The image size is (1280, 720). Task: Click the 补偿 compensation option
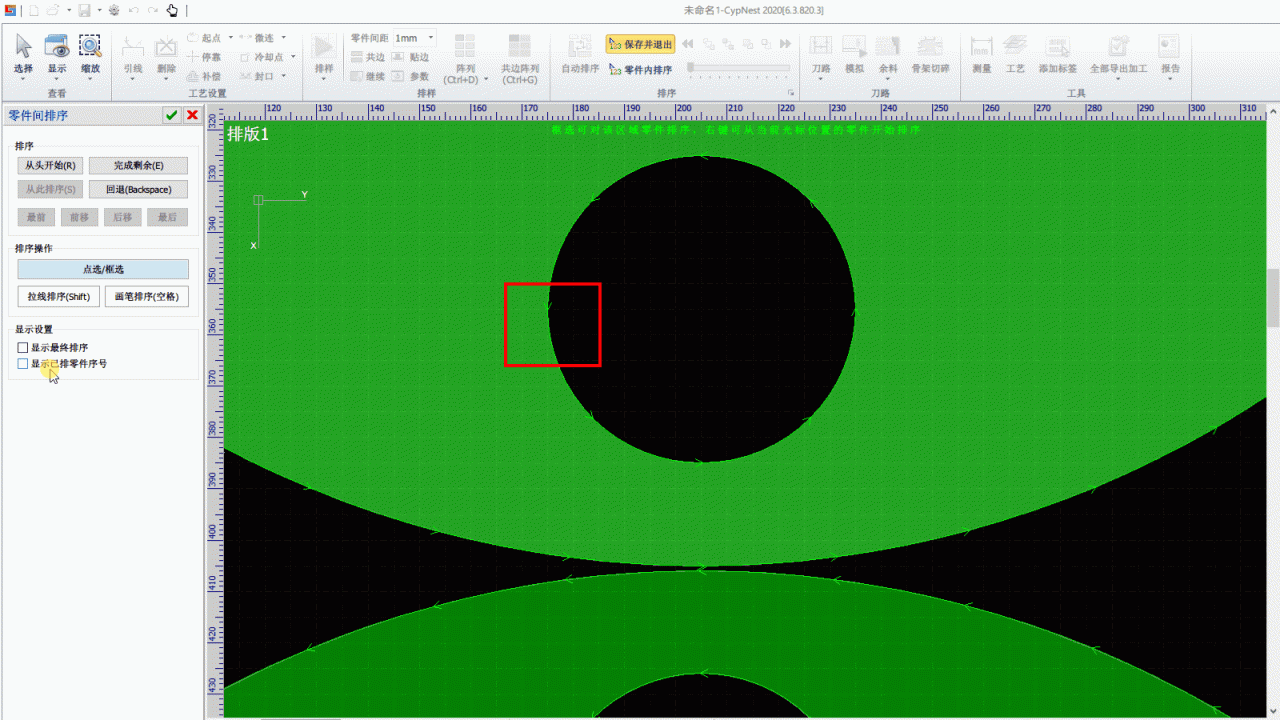(x=204, y=76)
